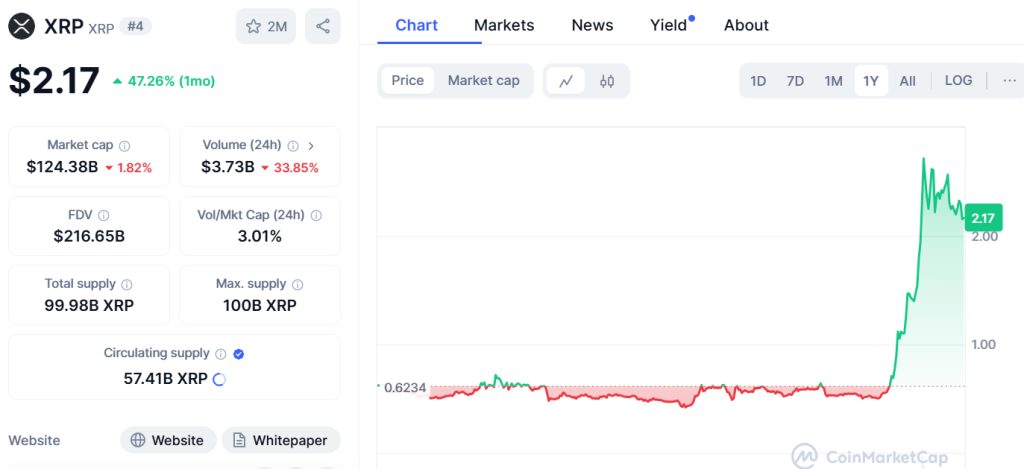
Task: Toggle LOG scale on chart
Action: point(959,81)
